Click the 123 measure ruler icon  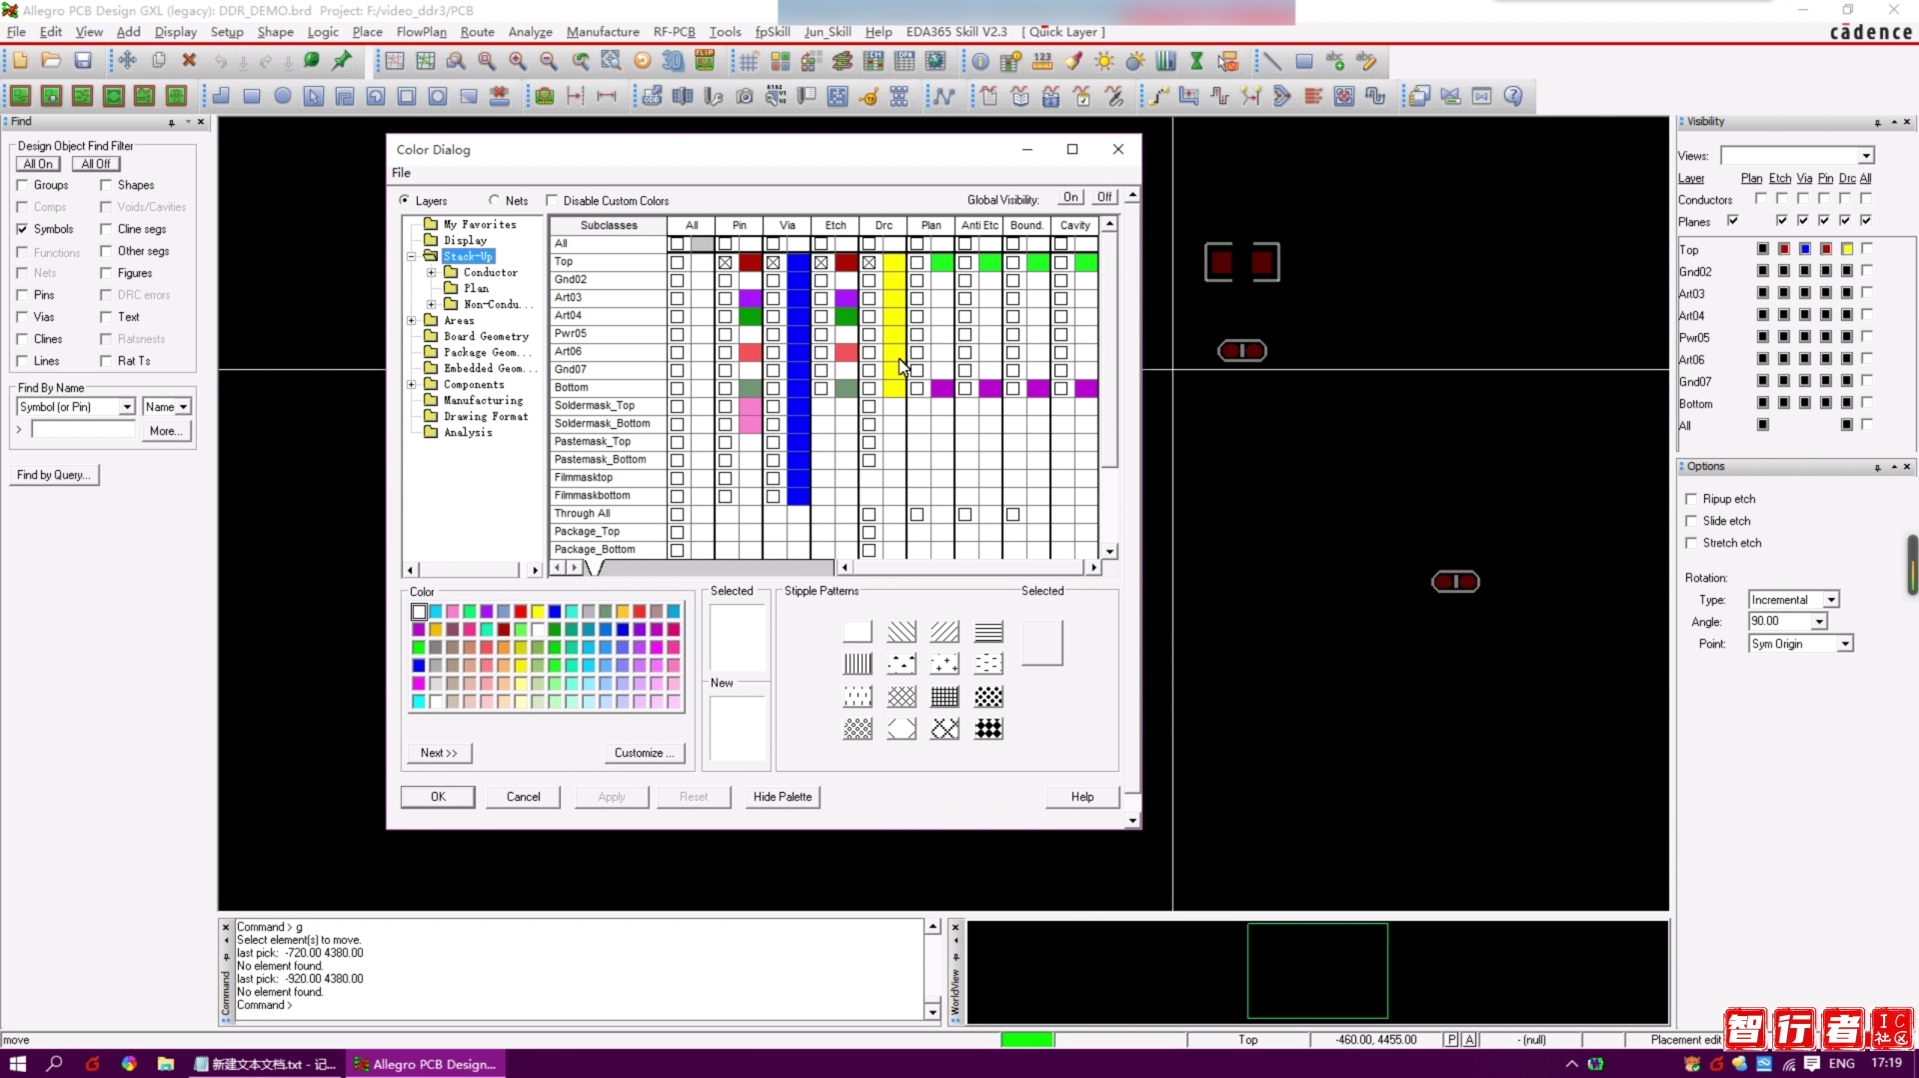1042,61
